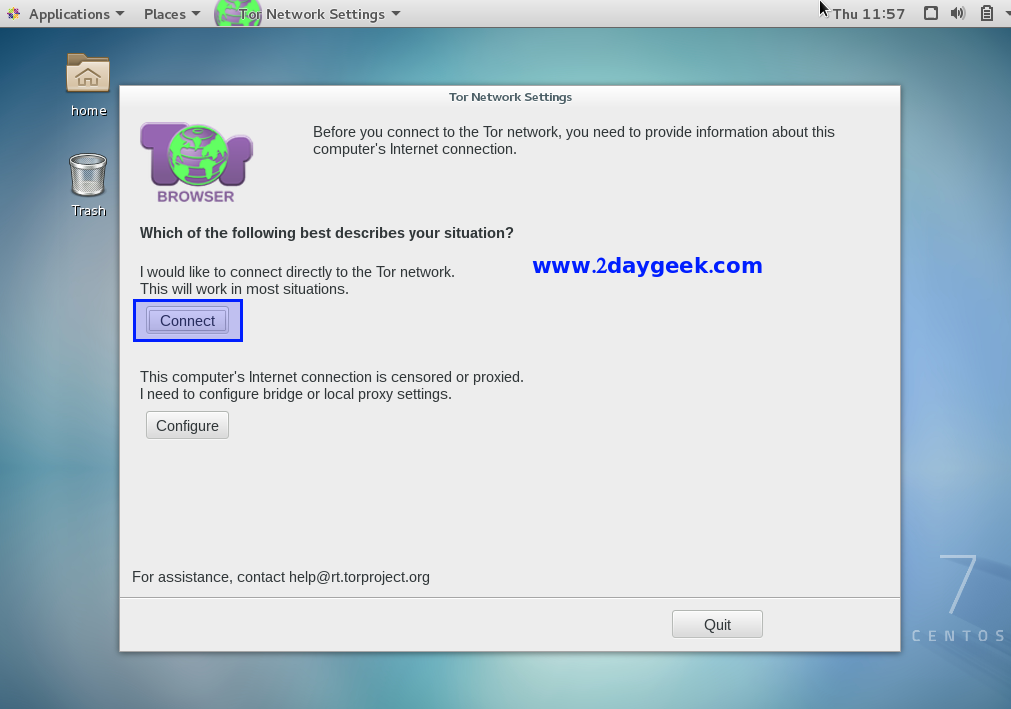The height and width of the screenshot is (709, 1011).
Task: Click the Connect button
Action: pyautogui.click(x=187, y=320)
